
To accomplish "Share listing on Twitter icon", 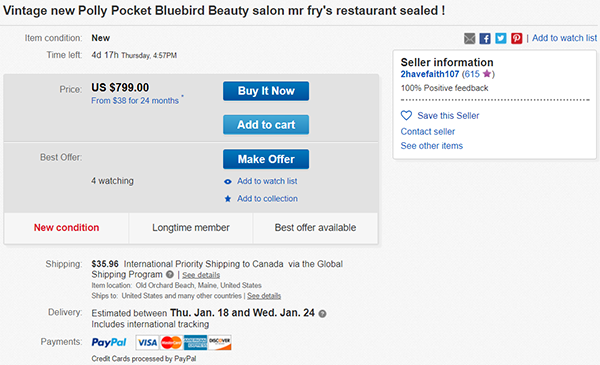I will [x=501, y=38].
